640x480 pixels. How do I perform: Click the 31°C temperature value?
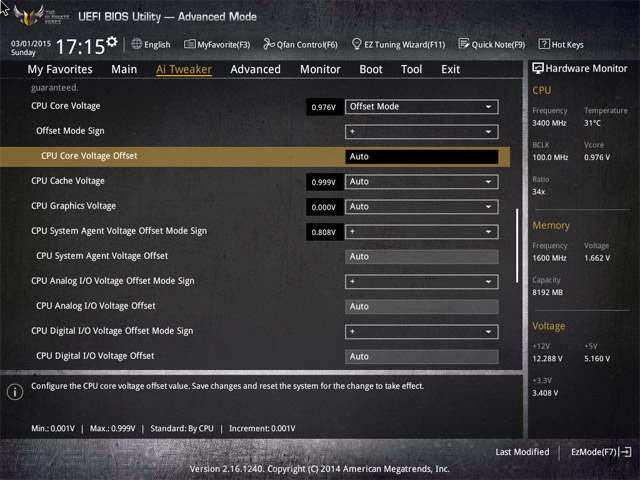coord(592,123)
